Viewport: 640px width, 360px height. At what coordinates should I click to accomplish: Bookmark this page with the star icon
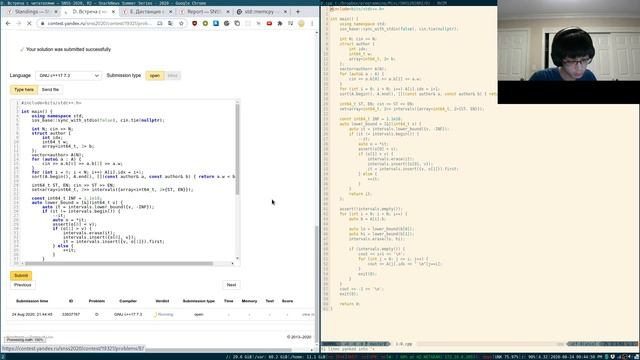[181, 24]
